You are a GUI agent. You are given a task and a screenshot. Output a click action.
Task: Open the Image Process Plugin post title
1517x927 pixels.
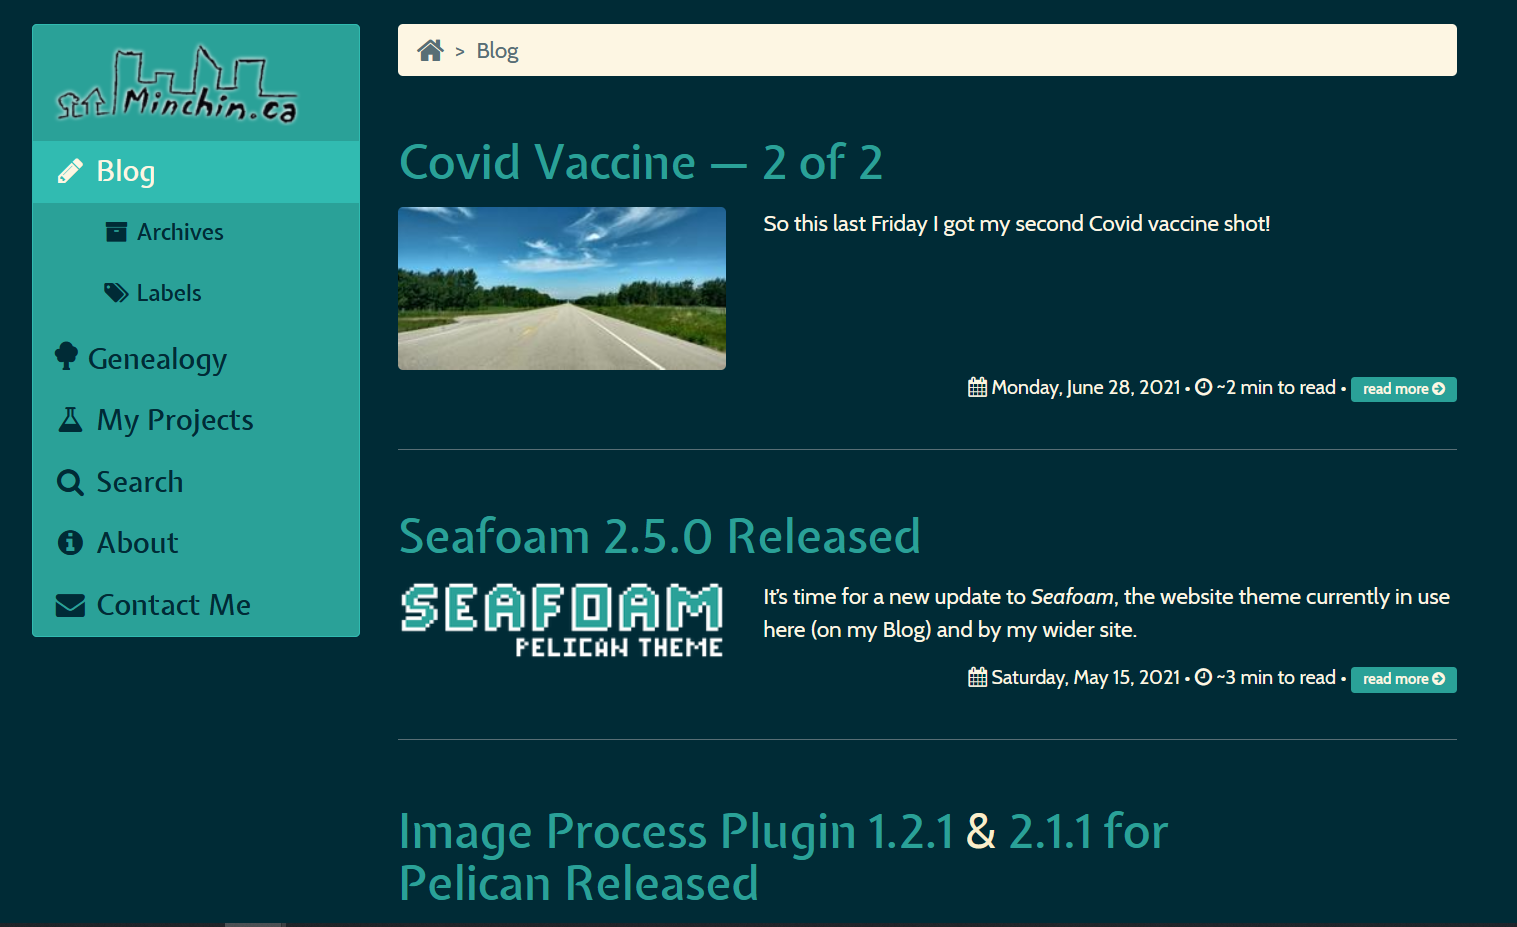(x=783, y=857)
